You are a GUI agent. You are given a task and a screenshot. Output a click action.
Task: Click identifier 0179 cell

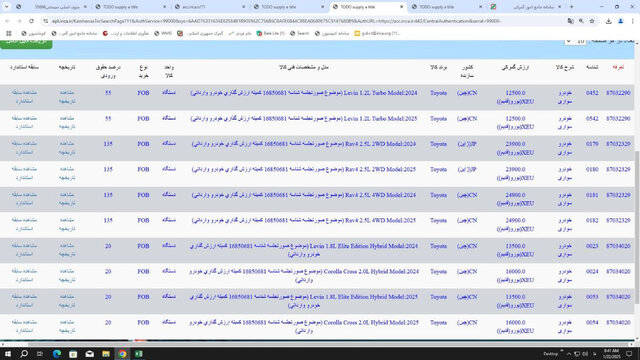[592, 144]
